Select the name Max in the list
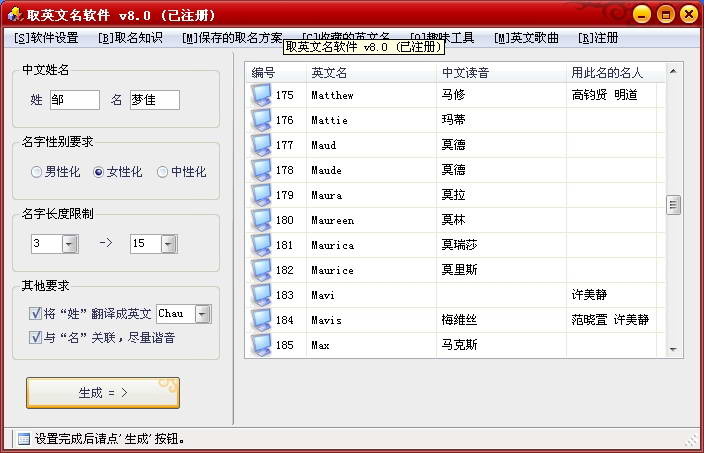The width and height of the screenshot is (704, 453). point(321,345)
